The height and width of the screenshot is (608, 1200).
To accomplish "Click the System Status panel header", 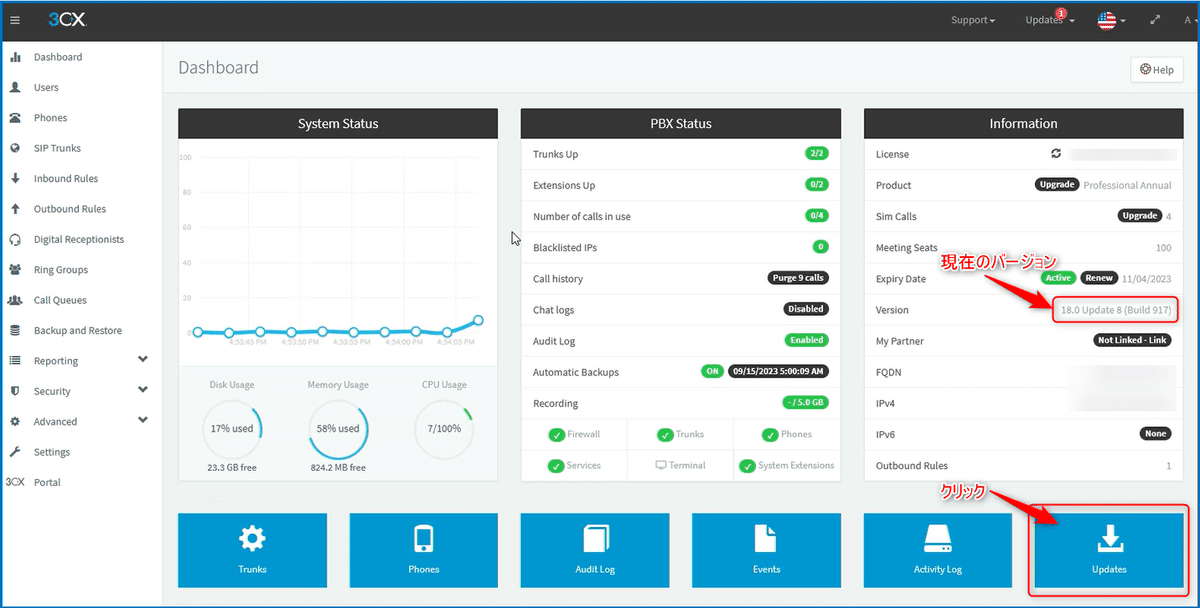I will tap(338, 123).
